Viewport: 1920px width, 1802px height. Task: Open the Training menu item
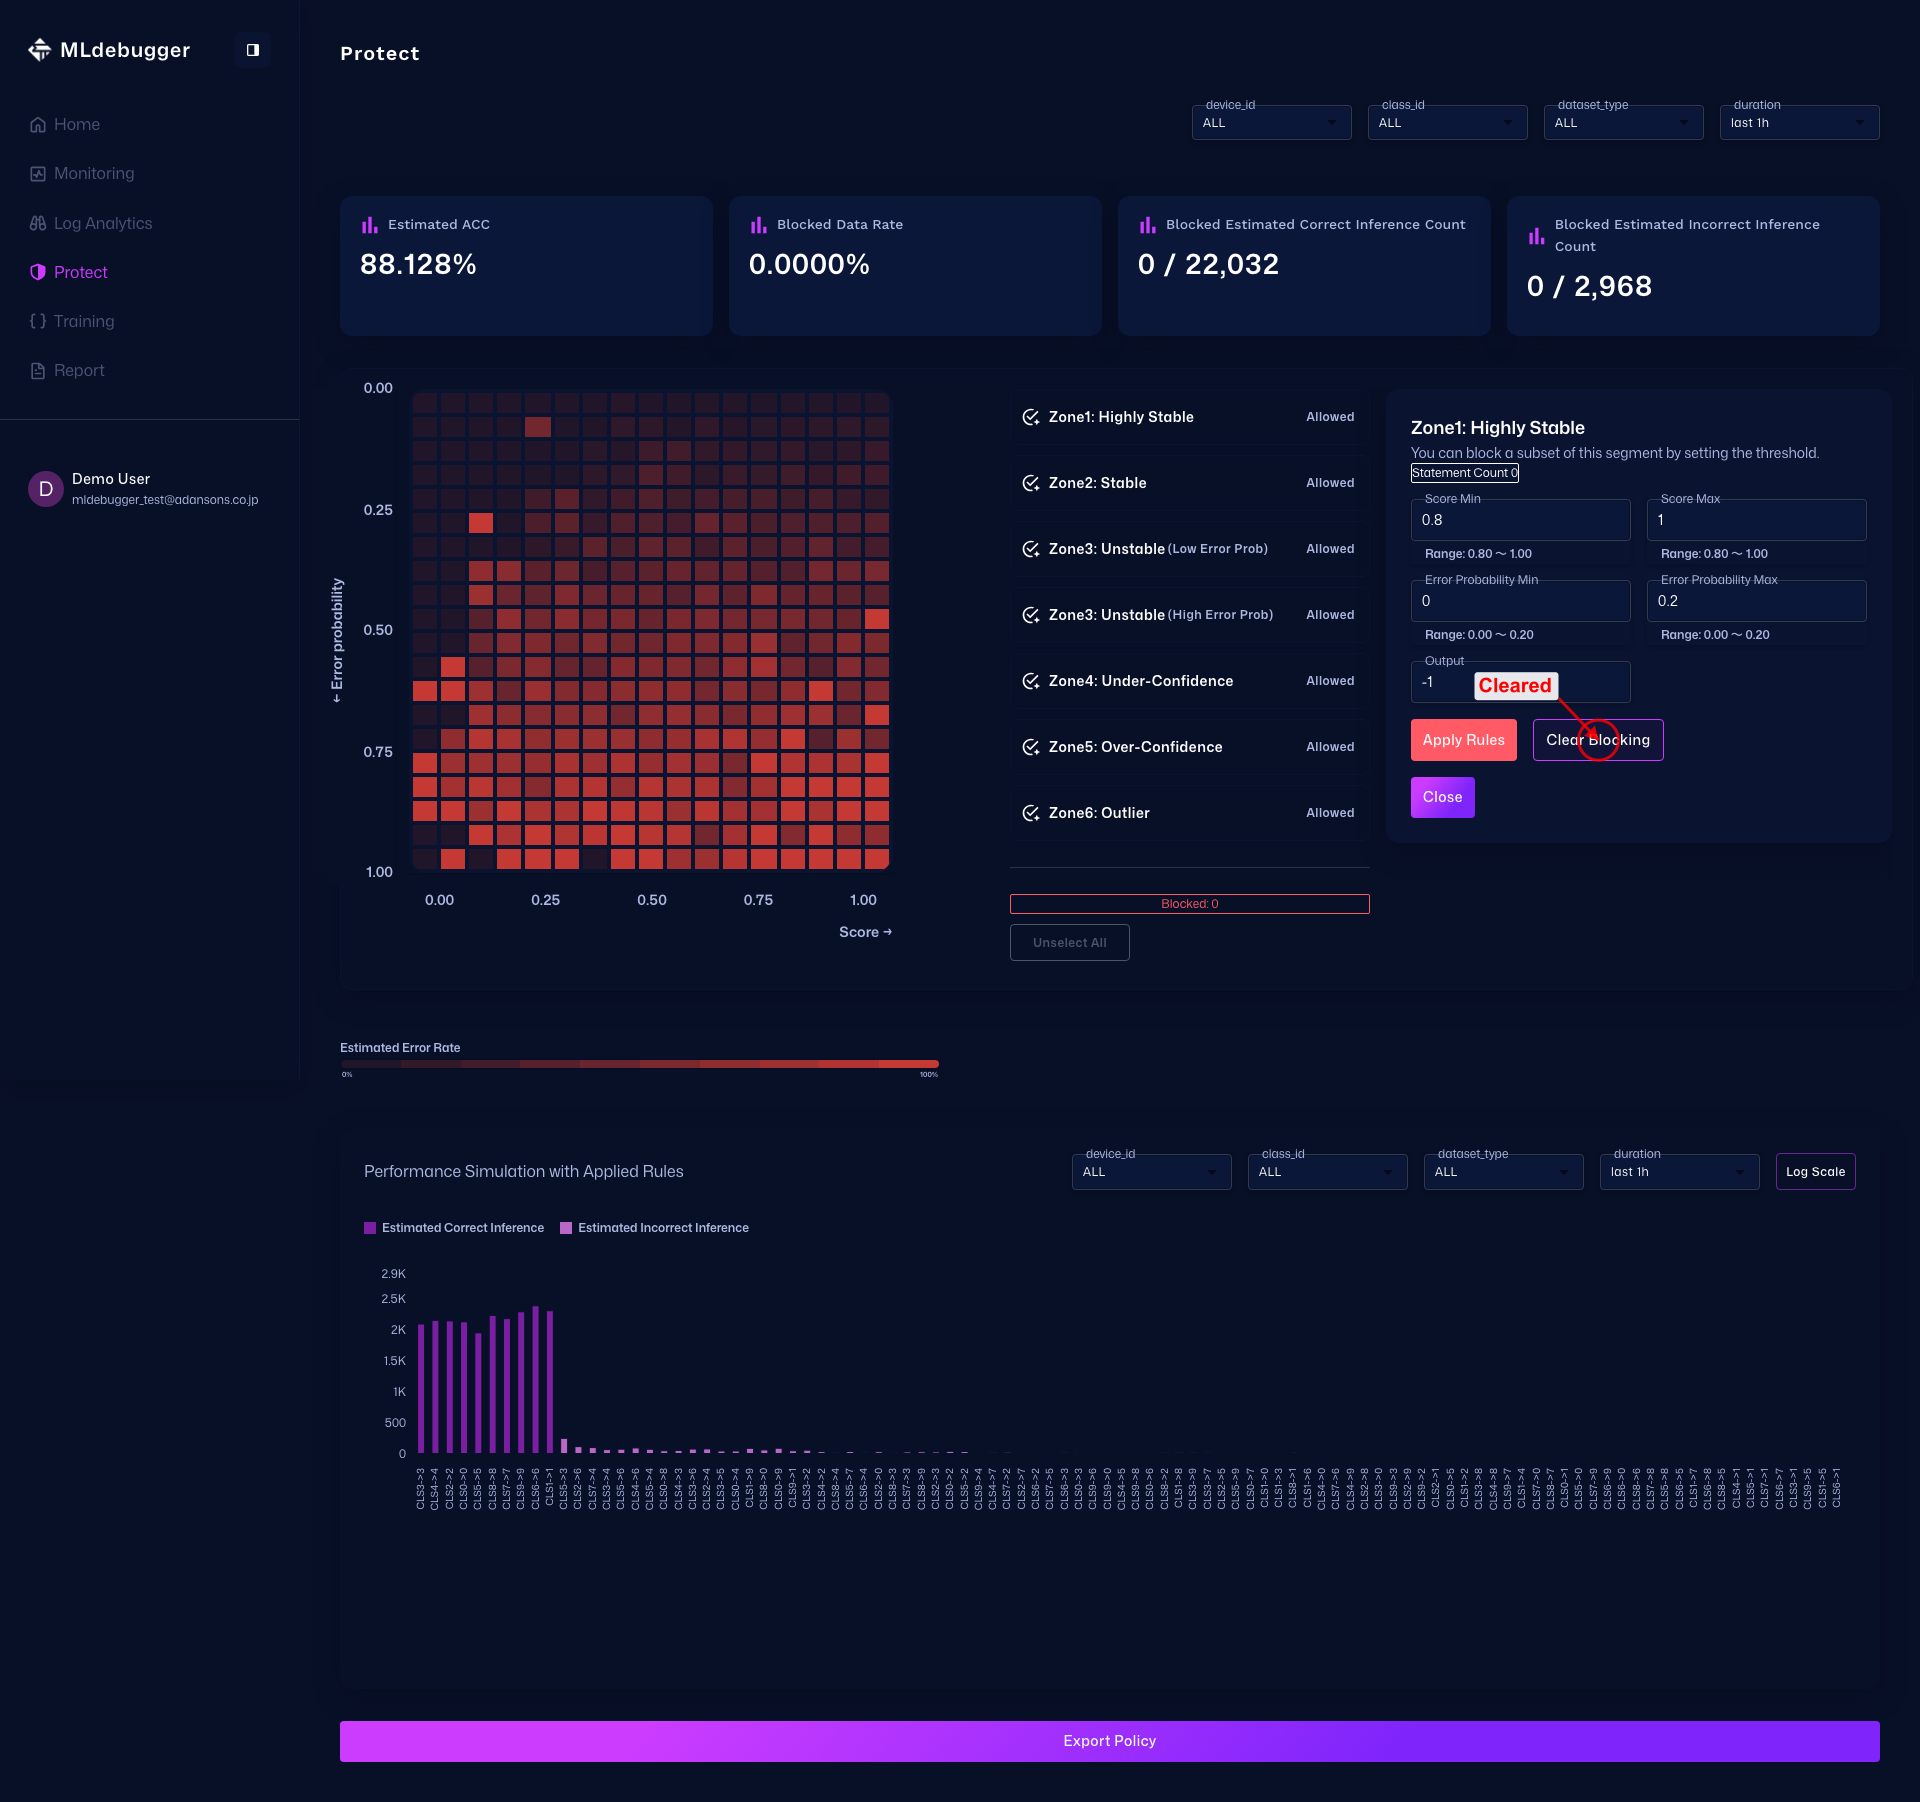pos(84,321)
